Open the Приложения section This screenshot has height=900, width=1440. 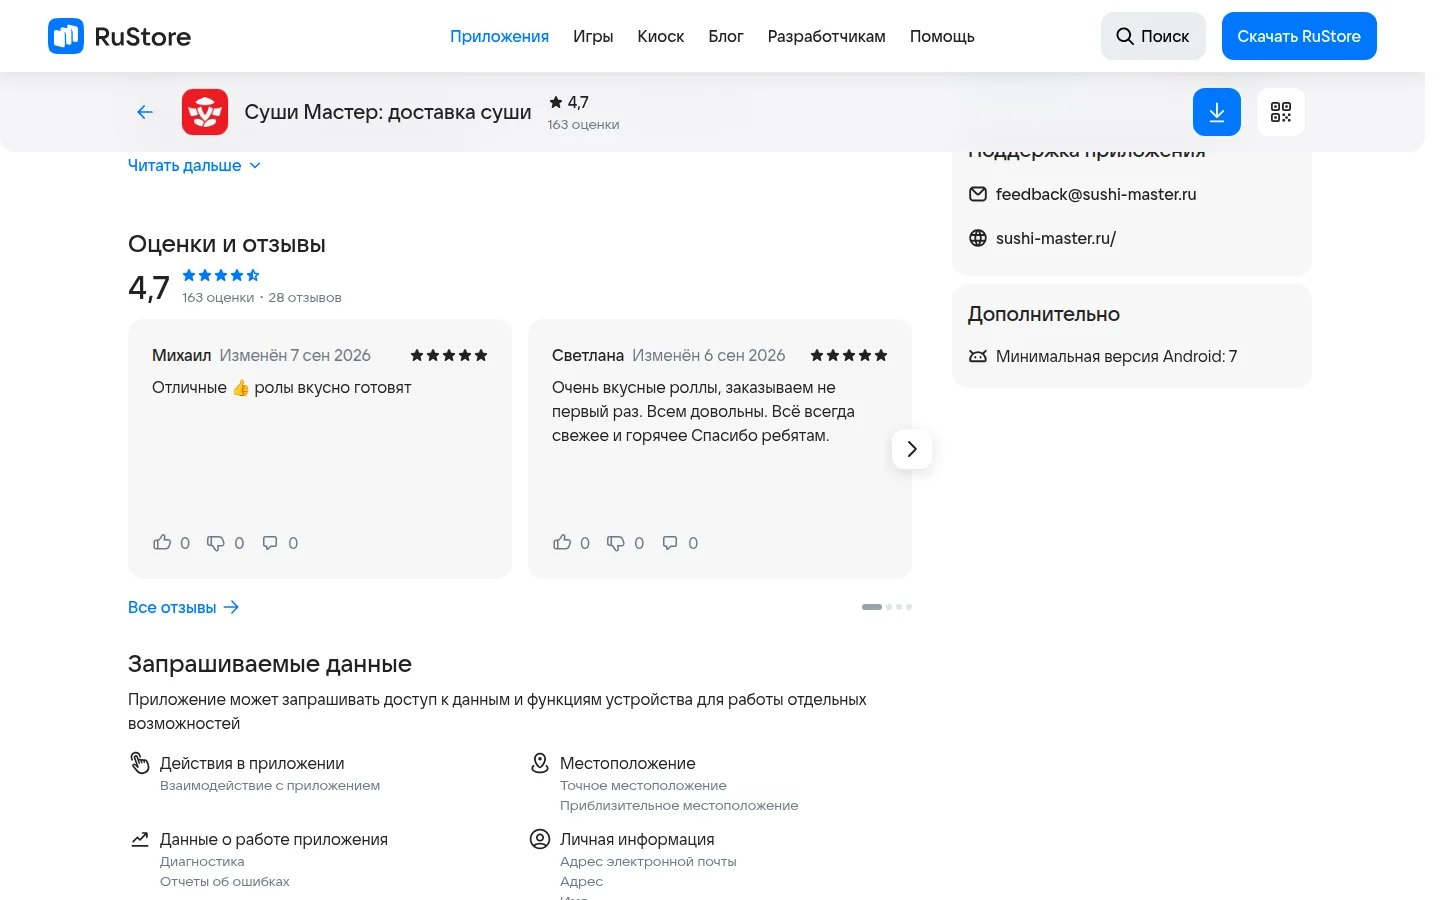pyautogui.click(x=499, y=36)
